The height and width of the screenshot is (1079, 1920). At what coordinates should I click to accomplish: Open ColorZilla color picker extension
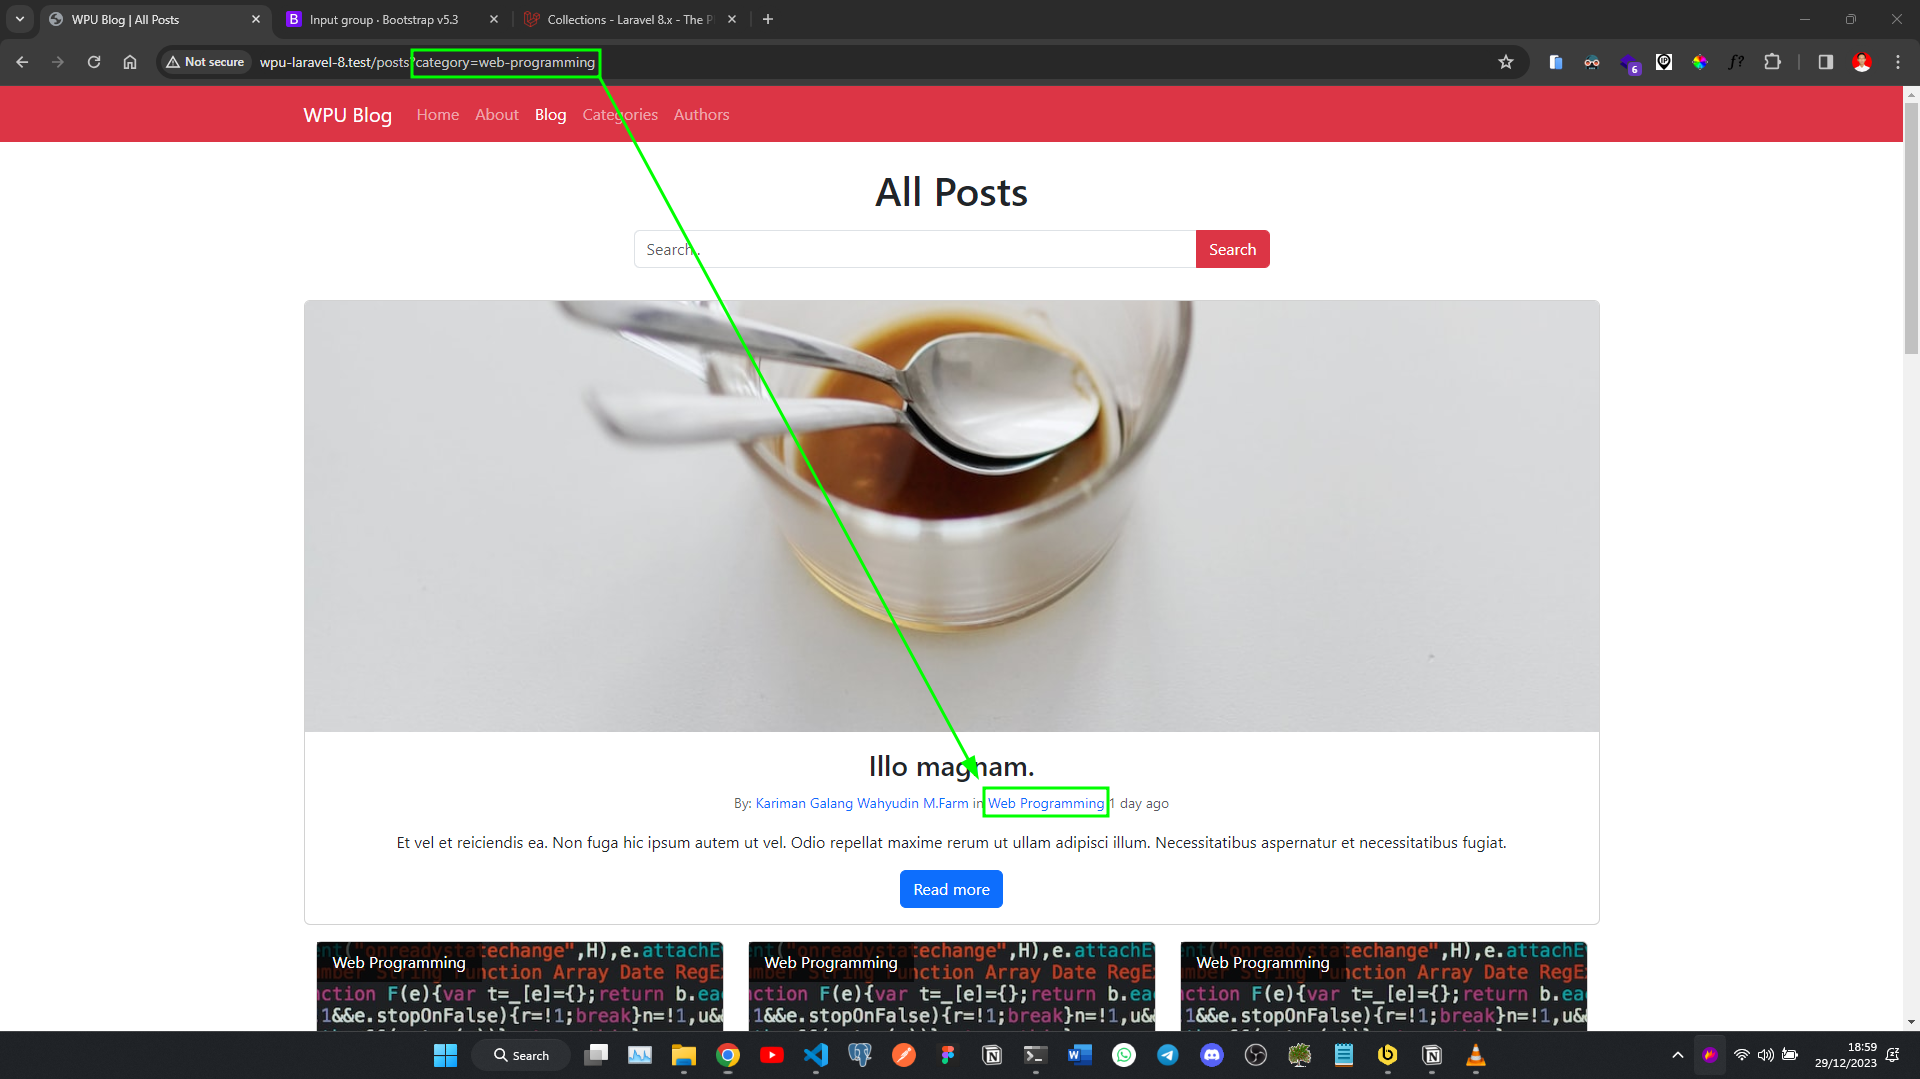pos(1700,62)
